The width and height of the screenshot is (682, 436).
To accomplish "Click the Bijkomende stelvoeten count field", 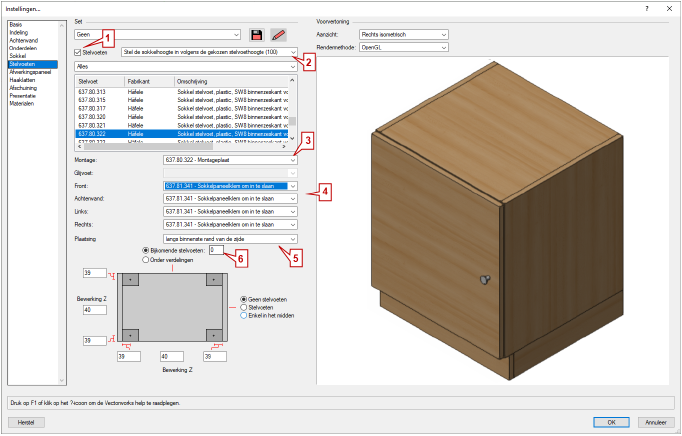I will pos(217,250).
